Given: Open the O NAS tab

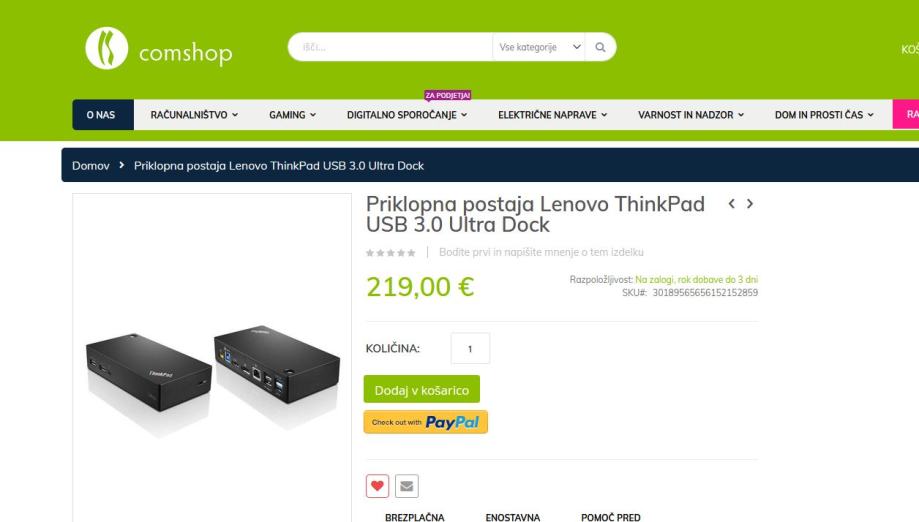Looking at the screenshot, I should coord(103,115).
